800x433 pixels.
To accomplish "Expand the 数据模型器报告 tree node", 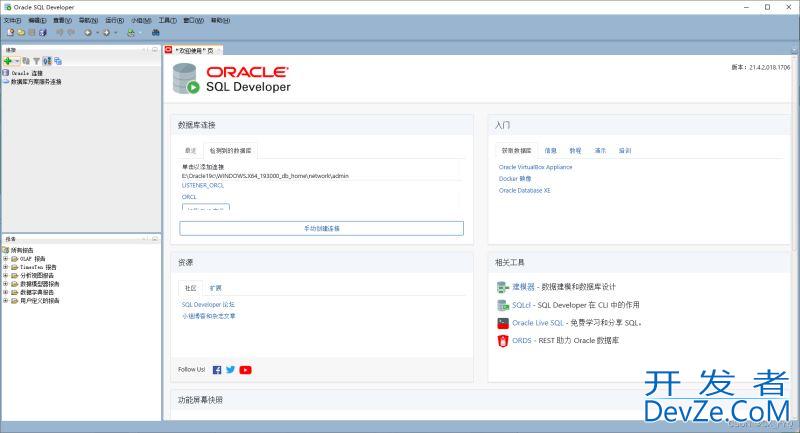I will click(x=6, y=284).
